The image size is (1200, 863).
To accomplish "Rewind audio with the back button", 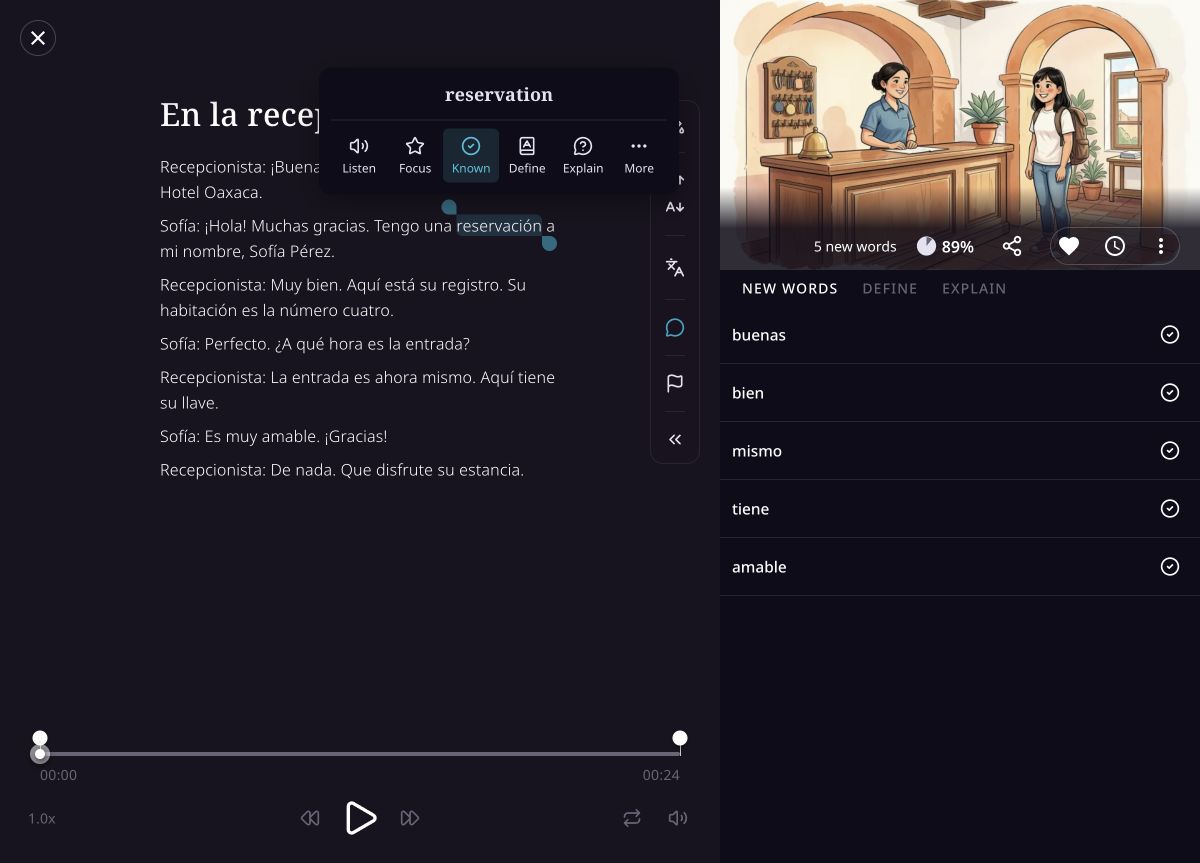I will 310,818.
